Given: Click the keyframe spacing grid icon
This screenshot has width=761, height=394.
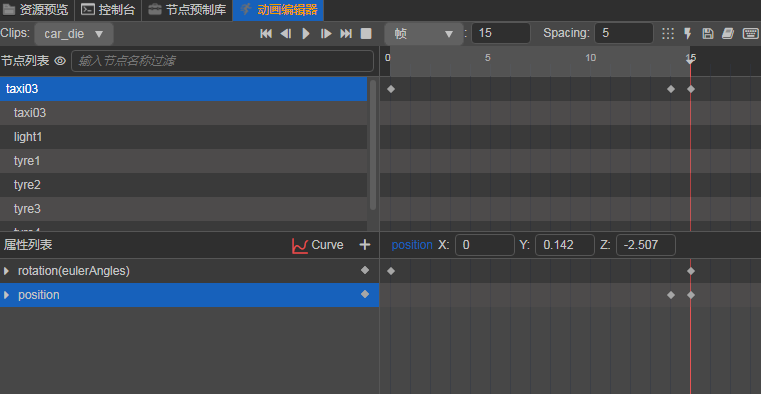Looking at the screenshot, I should (x=668, y=33).
